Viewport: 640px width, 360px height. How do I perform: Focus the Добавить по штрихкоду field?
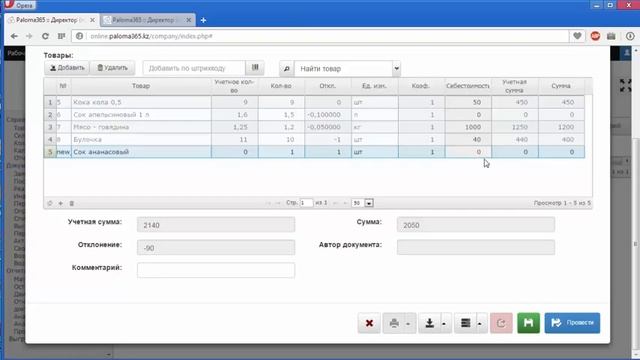(194, 68)
